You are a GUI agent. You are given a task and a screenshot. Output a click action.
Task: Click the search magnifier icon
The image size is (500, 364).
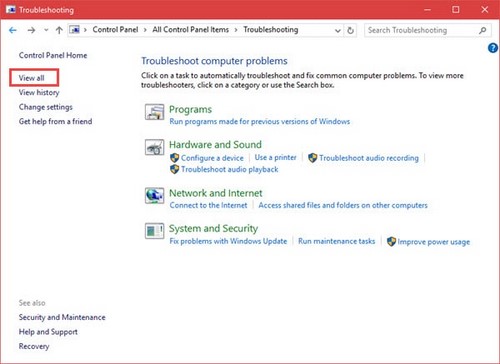(482, 31)
